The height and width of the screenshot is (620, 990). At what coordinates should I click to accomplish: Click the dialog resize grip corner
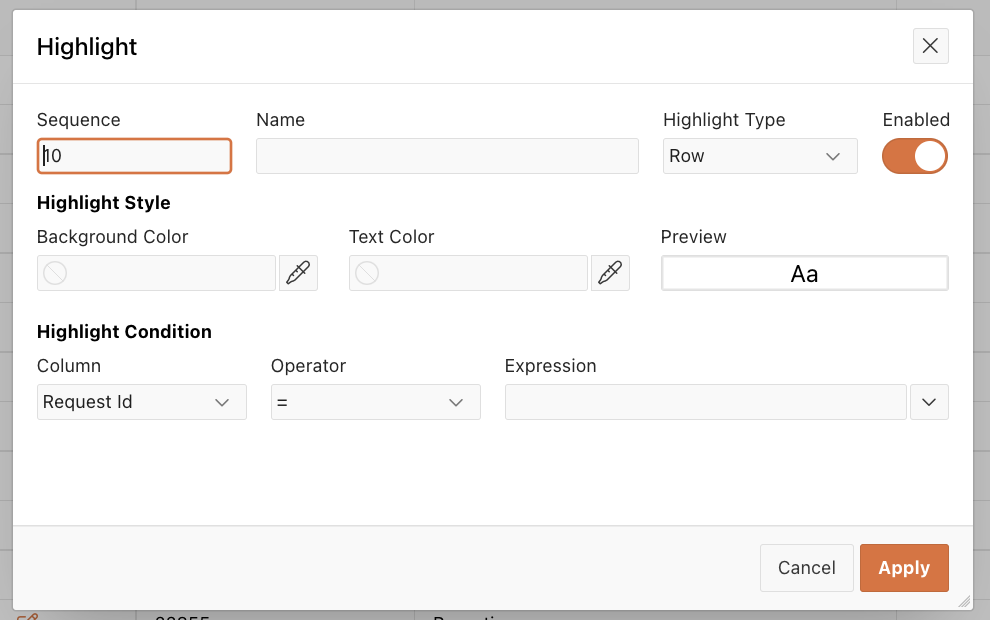click(x=964, y=601)
